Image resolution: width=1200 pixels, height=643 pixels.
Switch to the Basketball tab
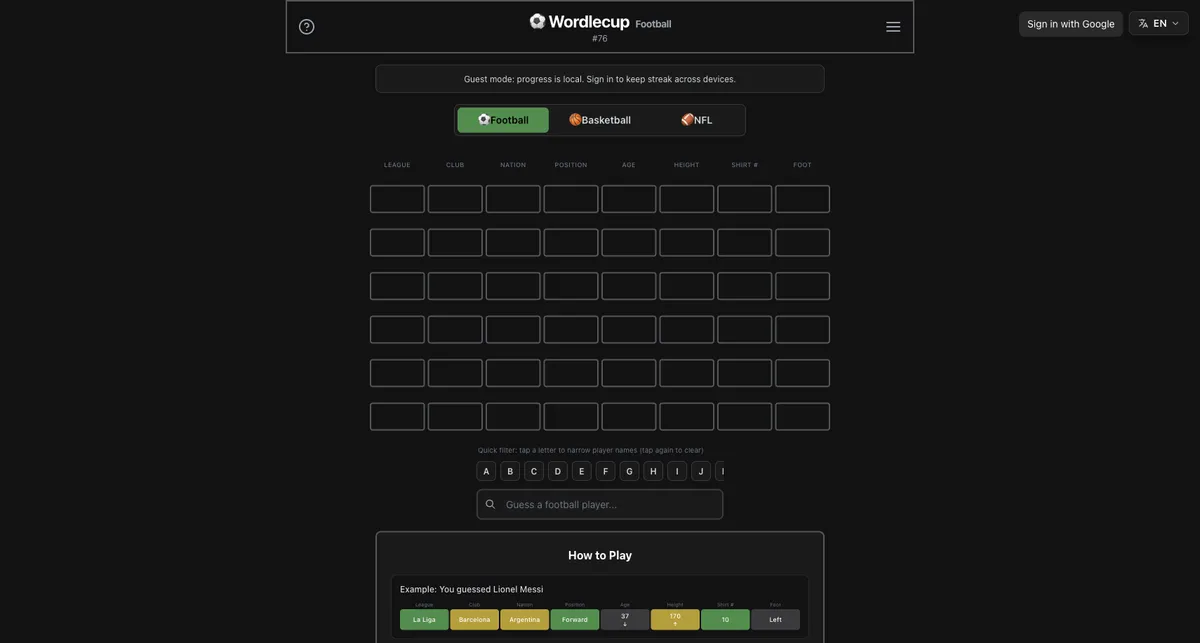coord(600,120)
